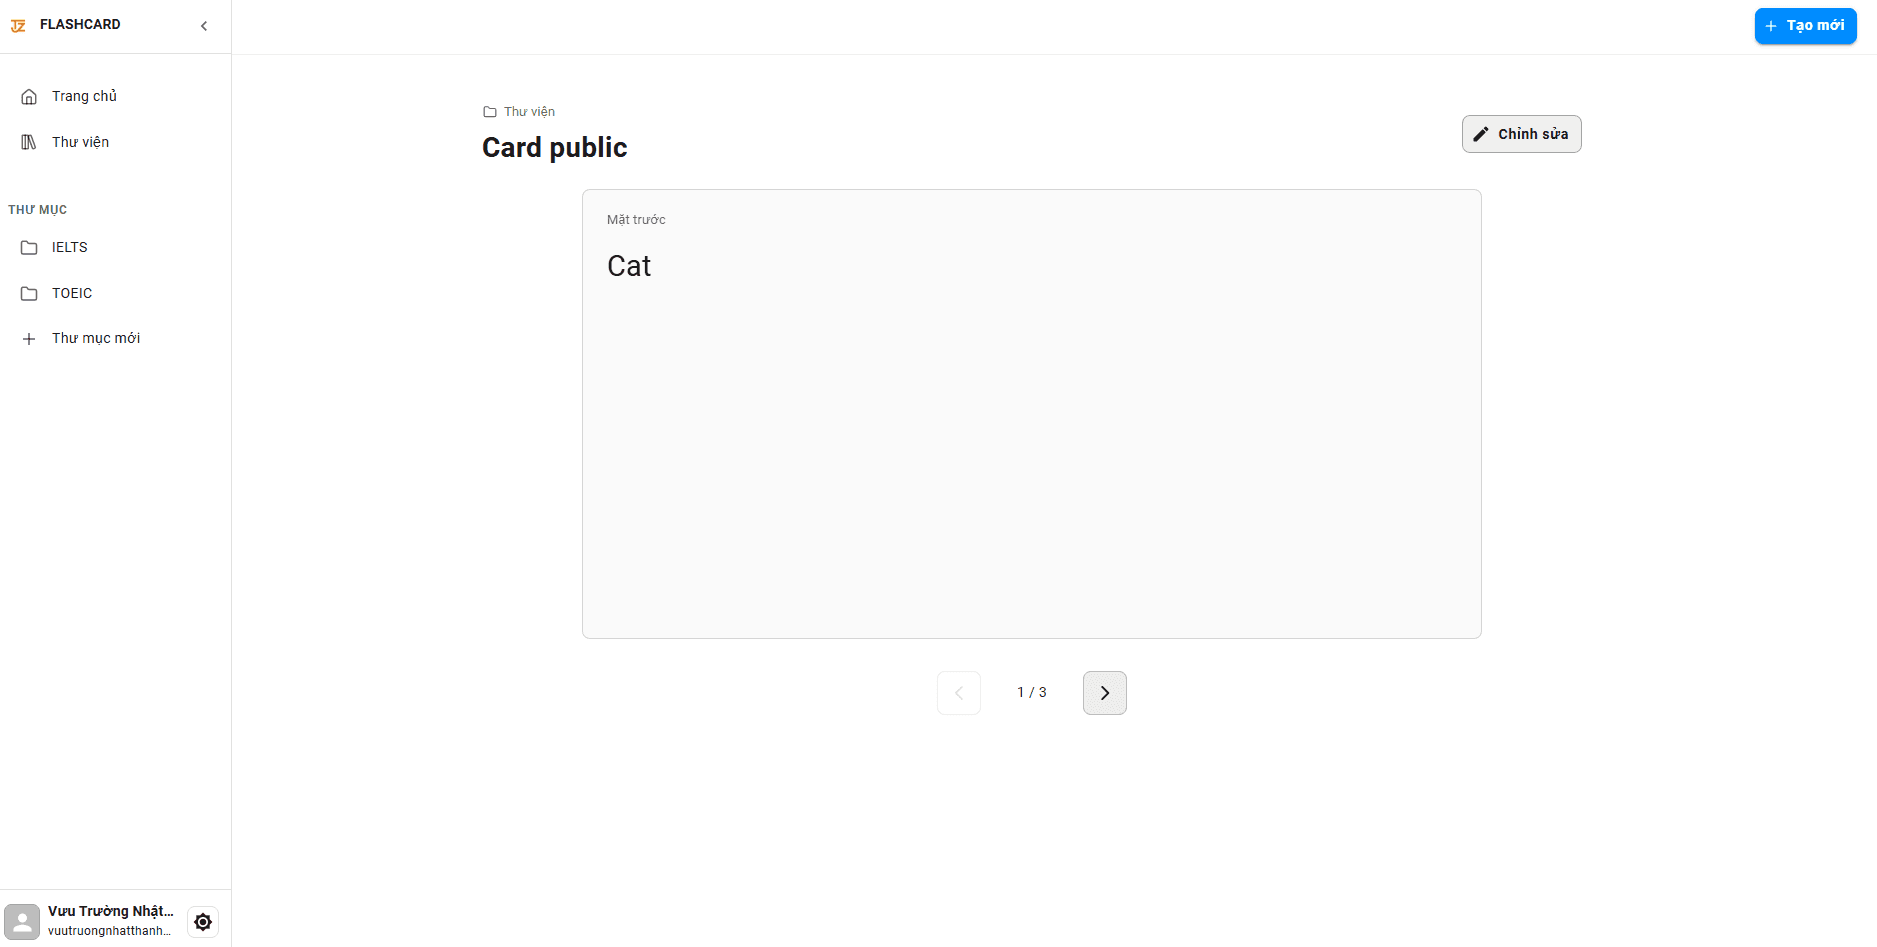Click the home icon in the sidebar
Image resolution: width=1877 pixels, height=947 pixels.
point(29,97)
